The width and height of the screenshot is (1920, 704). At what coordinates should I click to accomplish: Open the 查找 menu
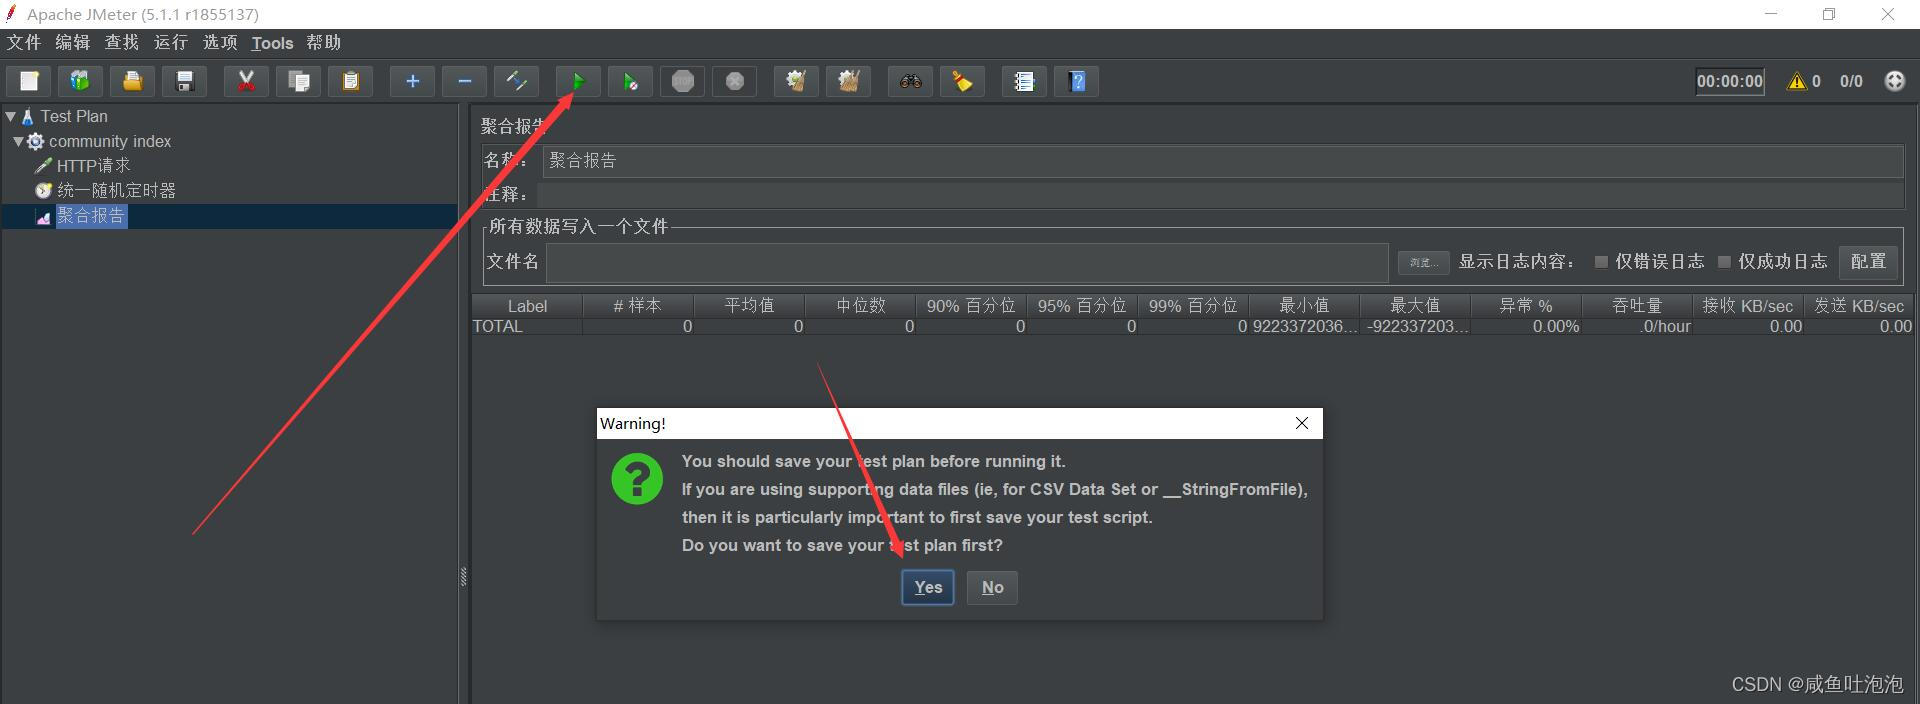click(122, 42)
